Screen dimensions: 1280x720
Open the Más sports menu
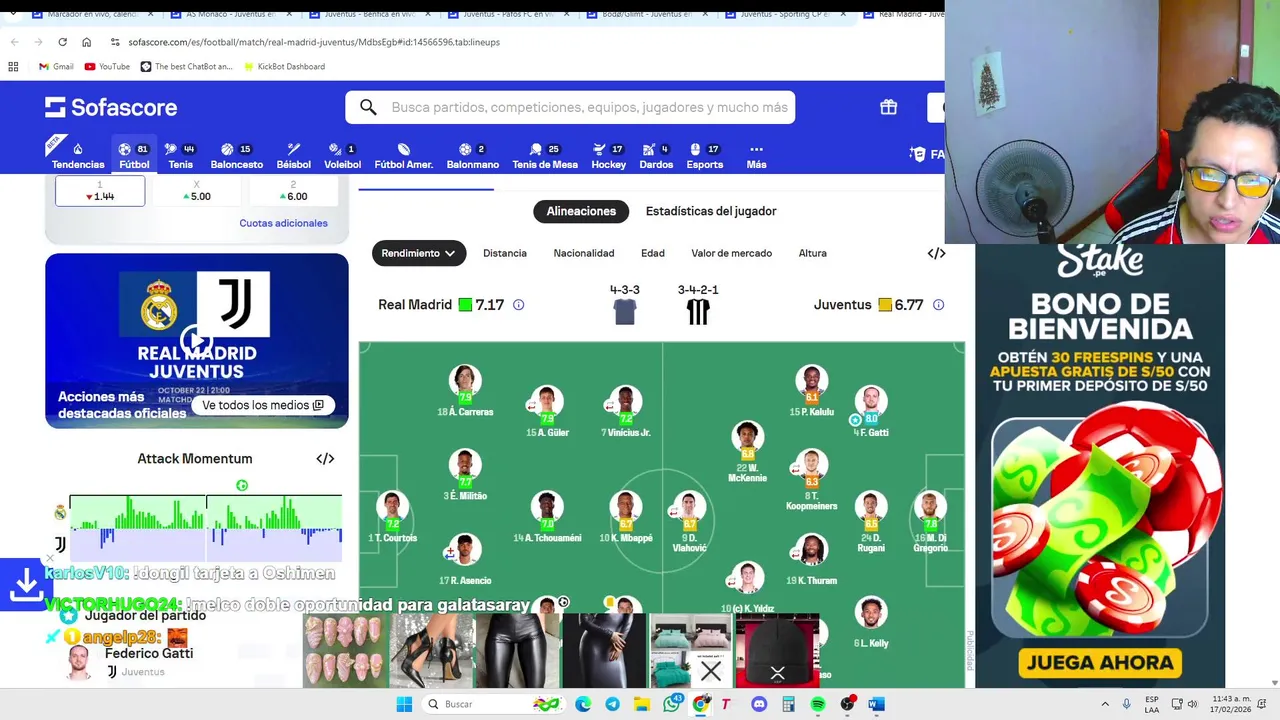(x=756, y=155)
